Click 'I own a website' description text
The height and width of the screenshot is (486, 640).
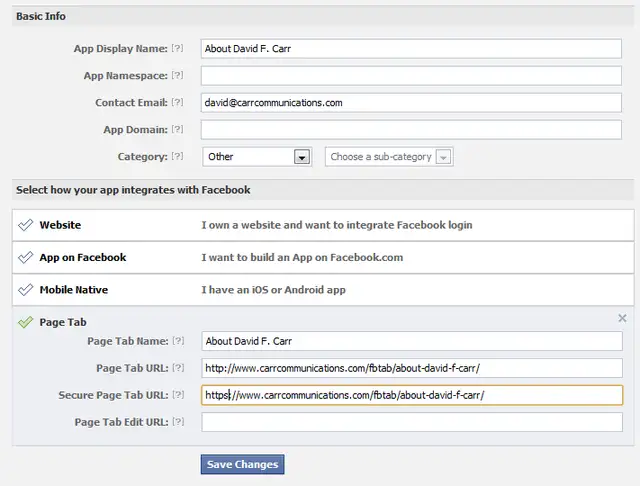pos(337,225)
